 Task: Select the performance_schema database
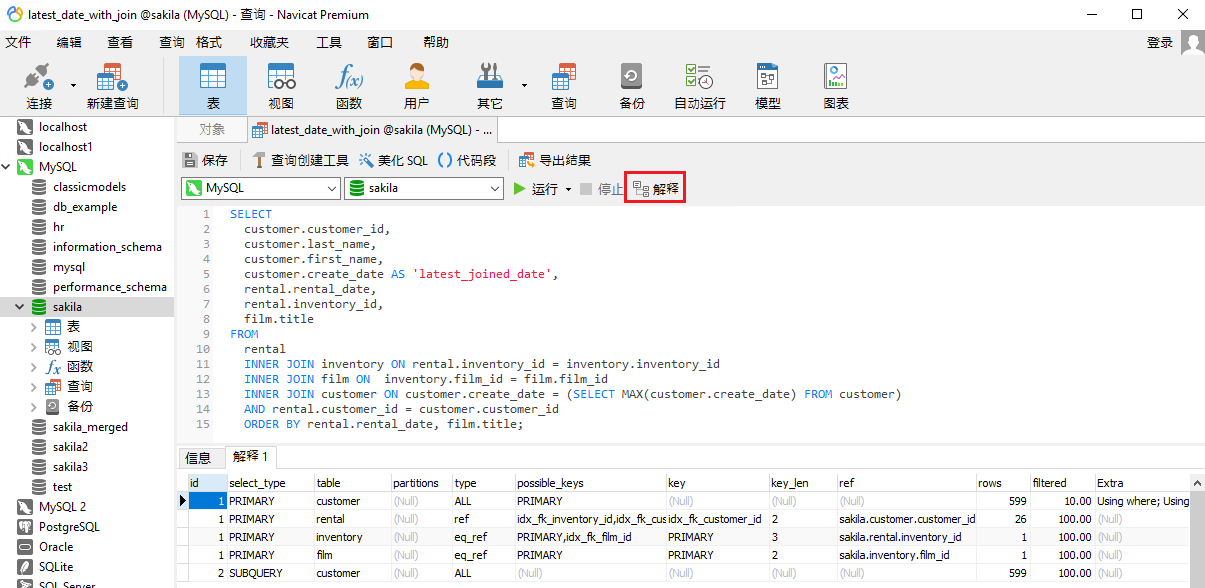click(x=110, y=287)
